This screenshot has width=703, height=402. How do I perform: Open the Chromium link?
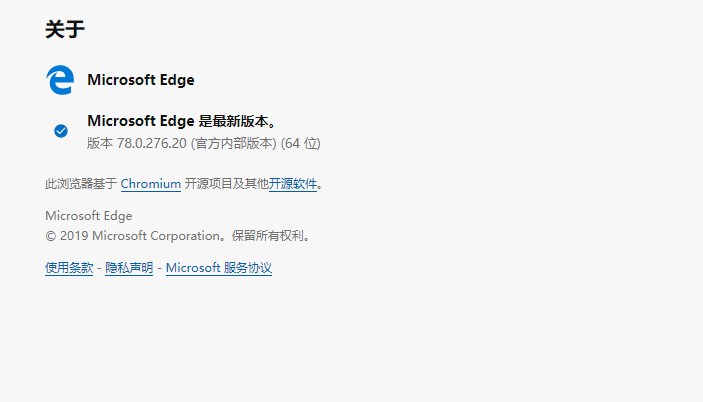151,184
